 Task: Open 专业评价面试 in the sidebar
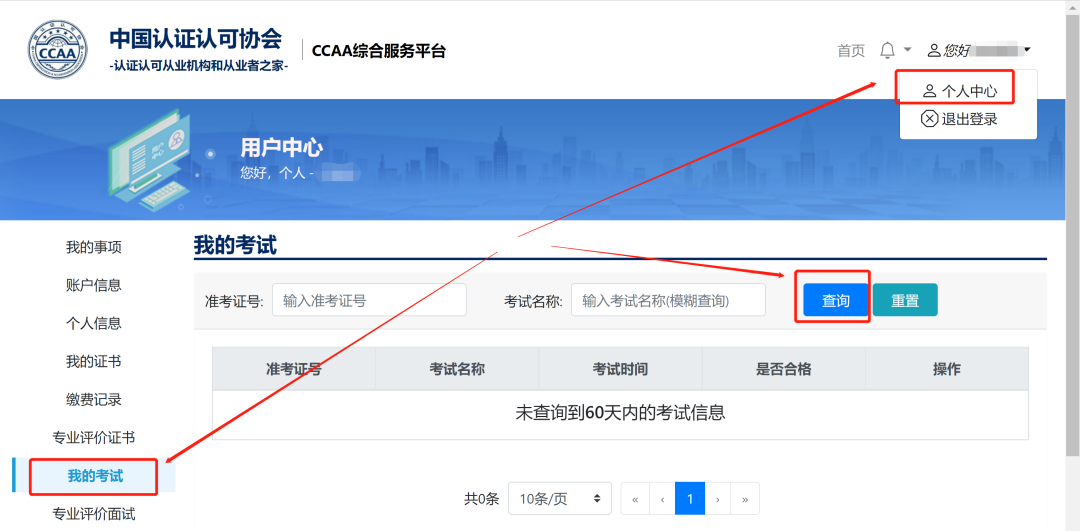[x=94, y=513]
